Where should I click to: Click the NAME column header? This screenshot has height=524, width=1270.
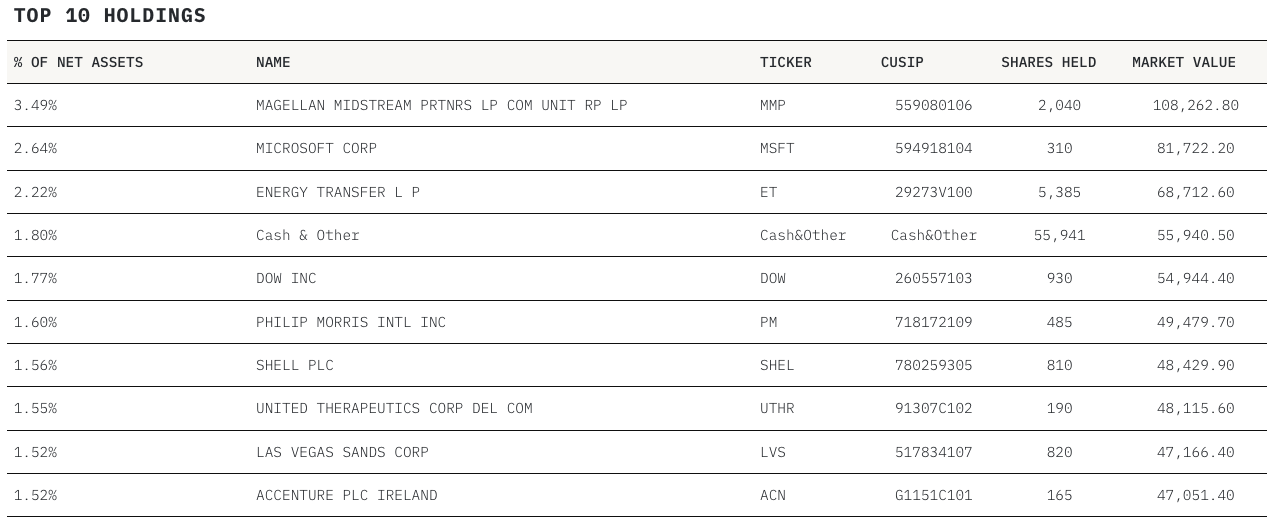[x=273, y=62]
